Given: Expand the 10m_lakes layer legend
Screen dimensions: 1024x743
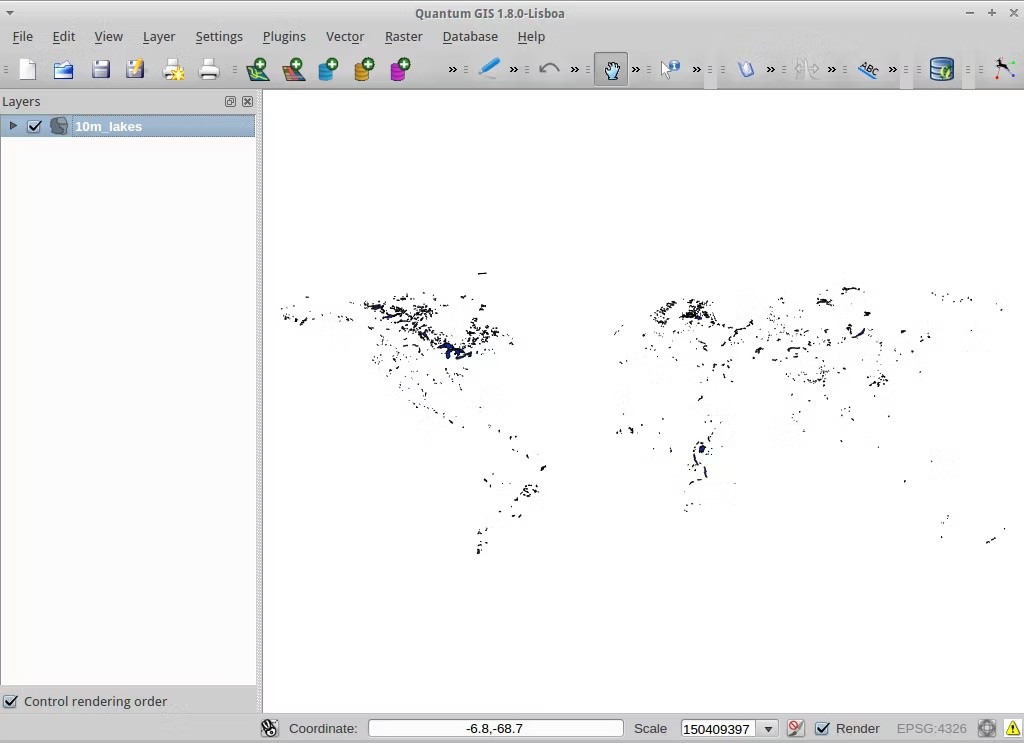Looking at the screenshot, I should [x=13, y=126].
